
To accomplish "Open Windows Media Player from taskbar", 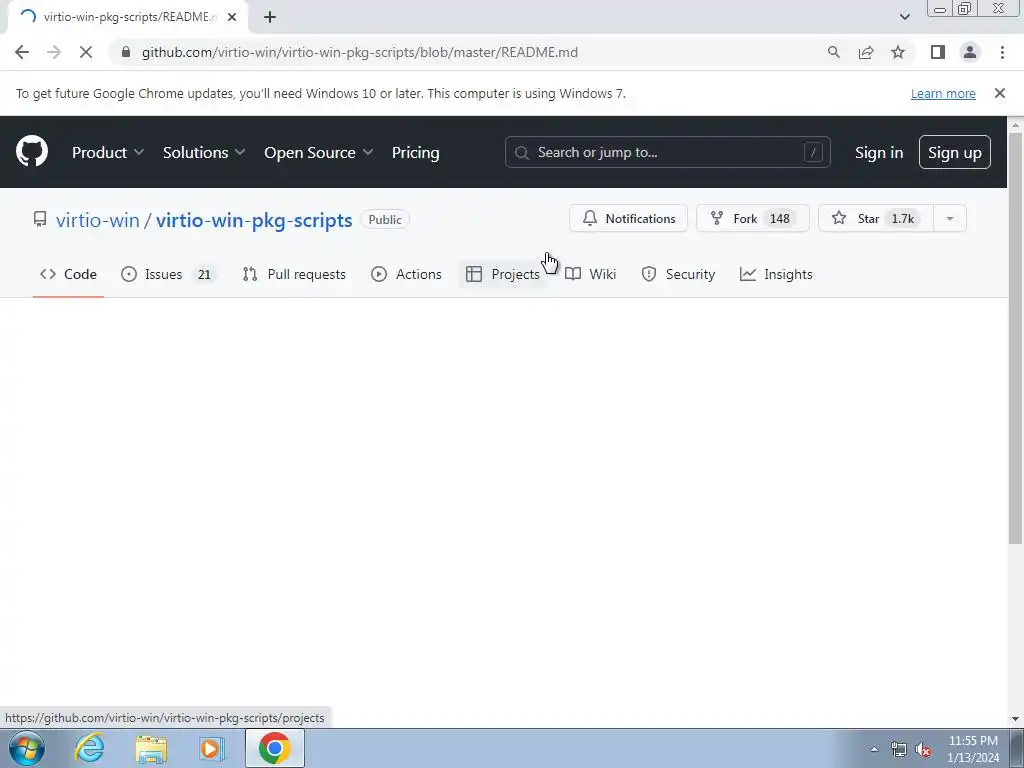I will pyautogui.click(x=212, y=748).
